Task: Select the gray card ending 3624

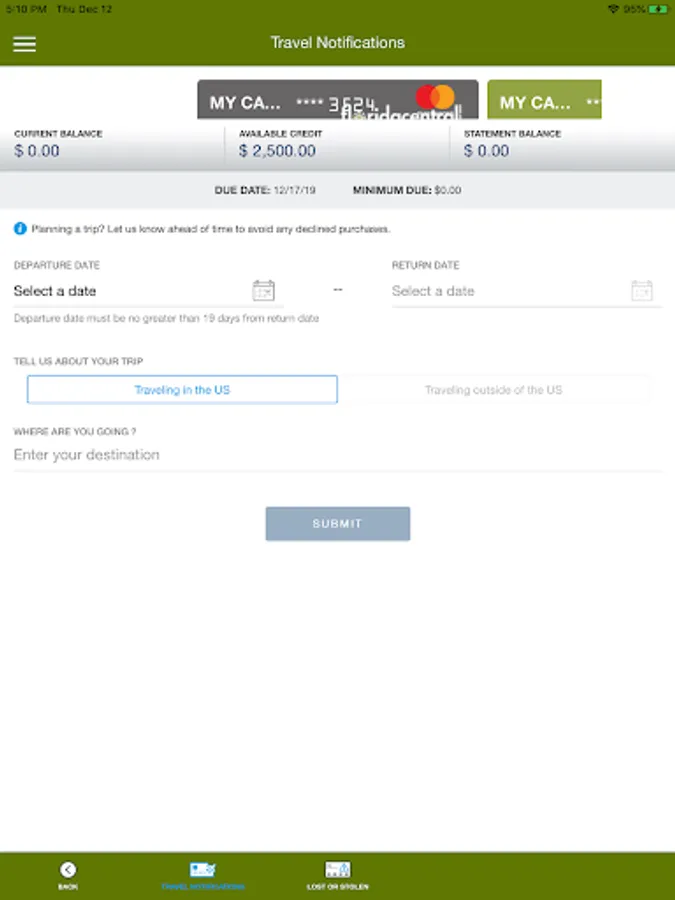Action: [x=338, y=99]
